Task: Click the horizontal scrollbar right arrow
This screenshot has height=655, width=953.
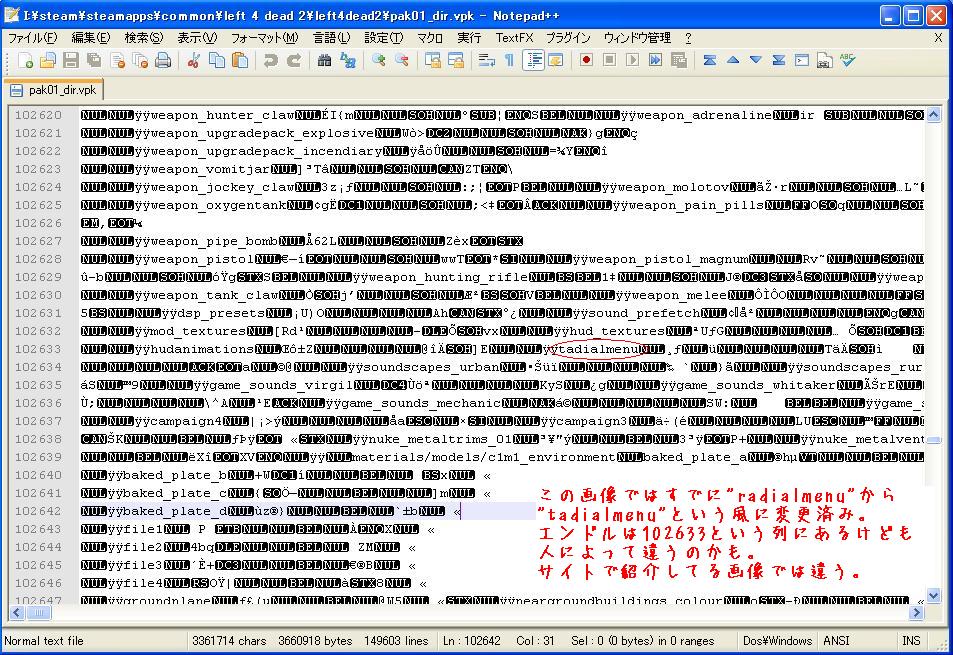Action: click(x=915, y=613)
